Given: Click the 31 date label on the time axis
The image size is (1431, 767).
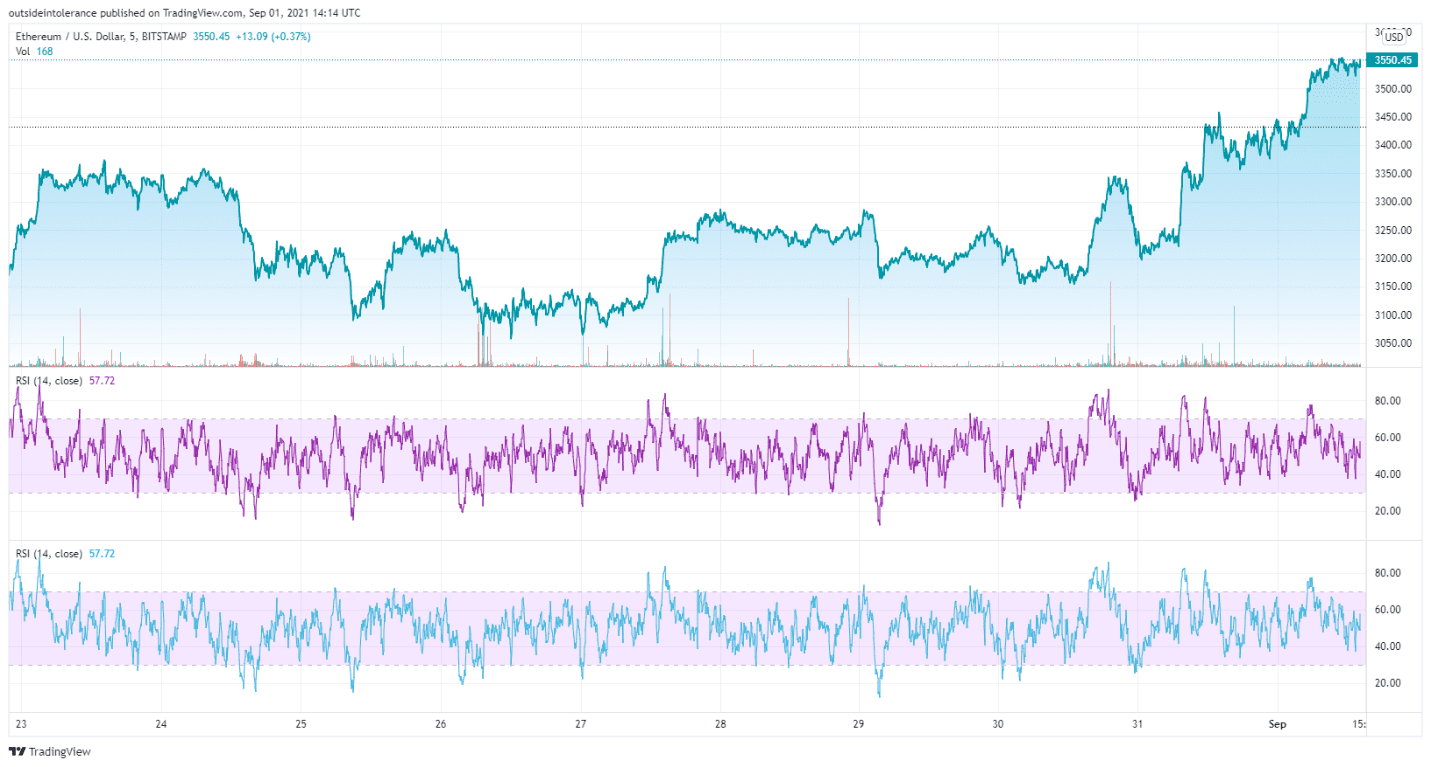Looking at the screenshot, I should (1137, 723).
